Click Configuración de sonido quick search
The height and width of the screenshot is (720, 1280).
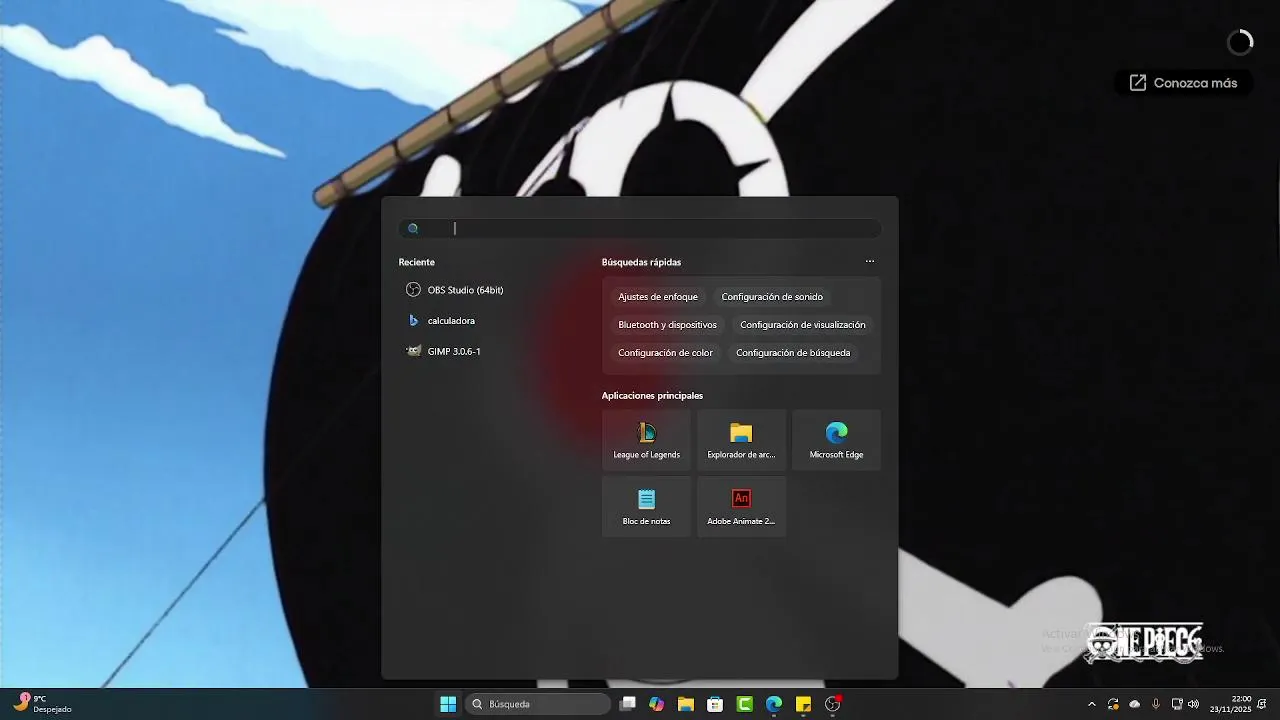[x=772, y=297]
